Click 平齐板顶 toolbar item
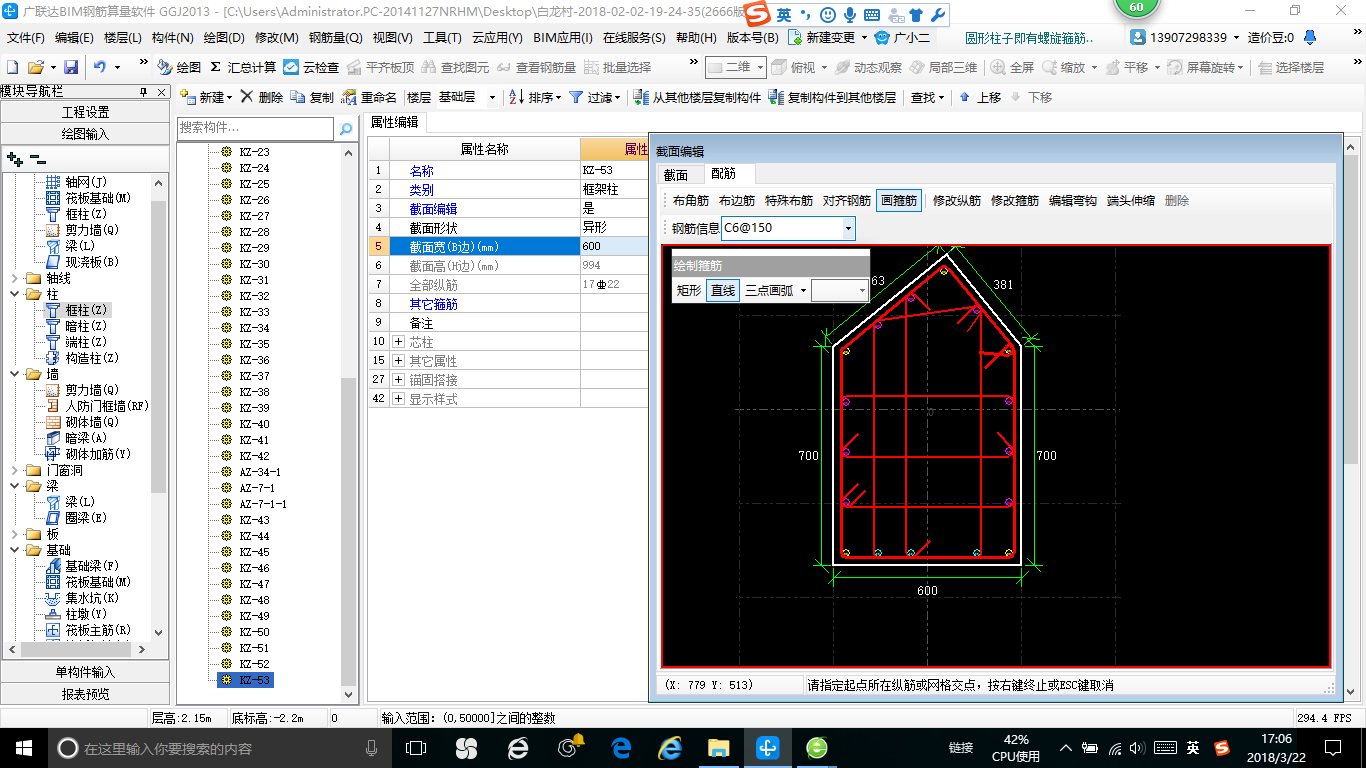Screen dimensions: 1366x768 pyautogui.click(x=380, y=67)
